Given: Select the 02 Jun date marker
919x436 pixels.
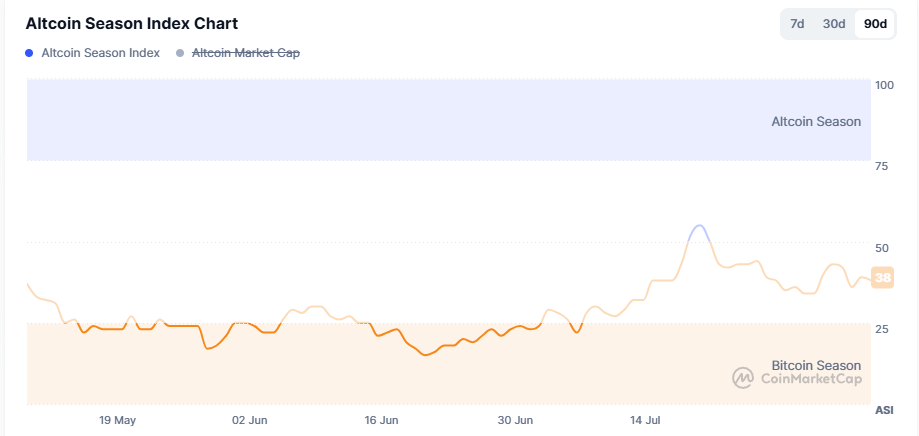Looking at the screenshot, I should click(x=250, y=420).
